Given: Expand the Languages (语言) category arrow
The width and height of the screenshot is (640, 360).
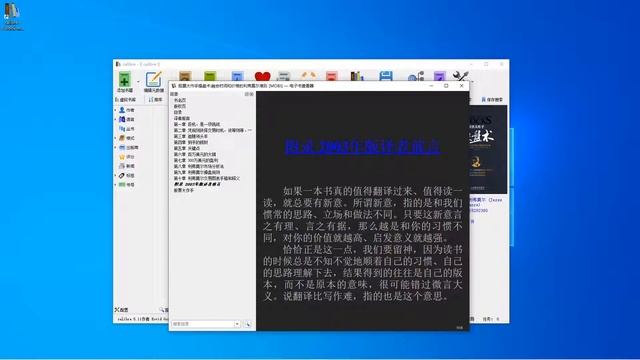Looking at the screenshot, I should 116,120.
